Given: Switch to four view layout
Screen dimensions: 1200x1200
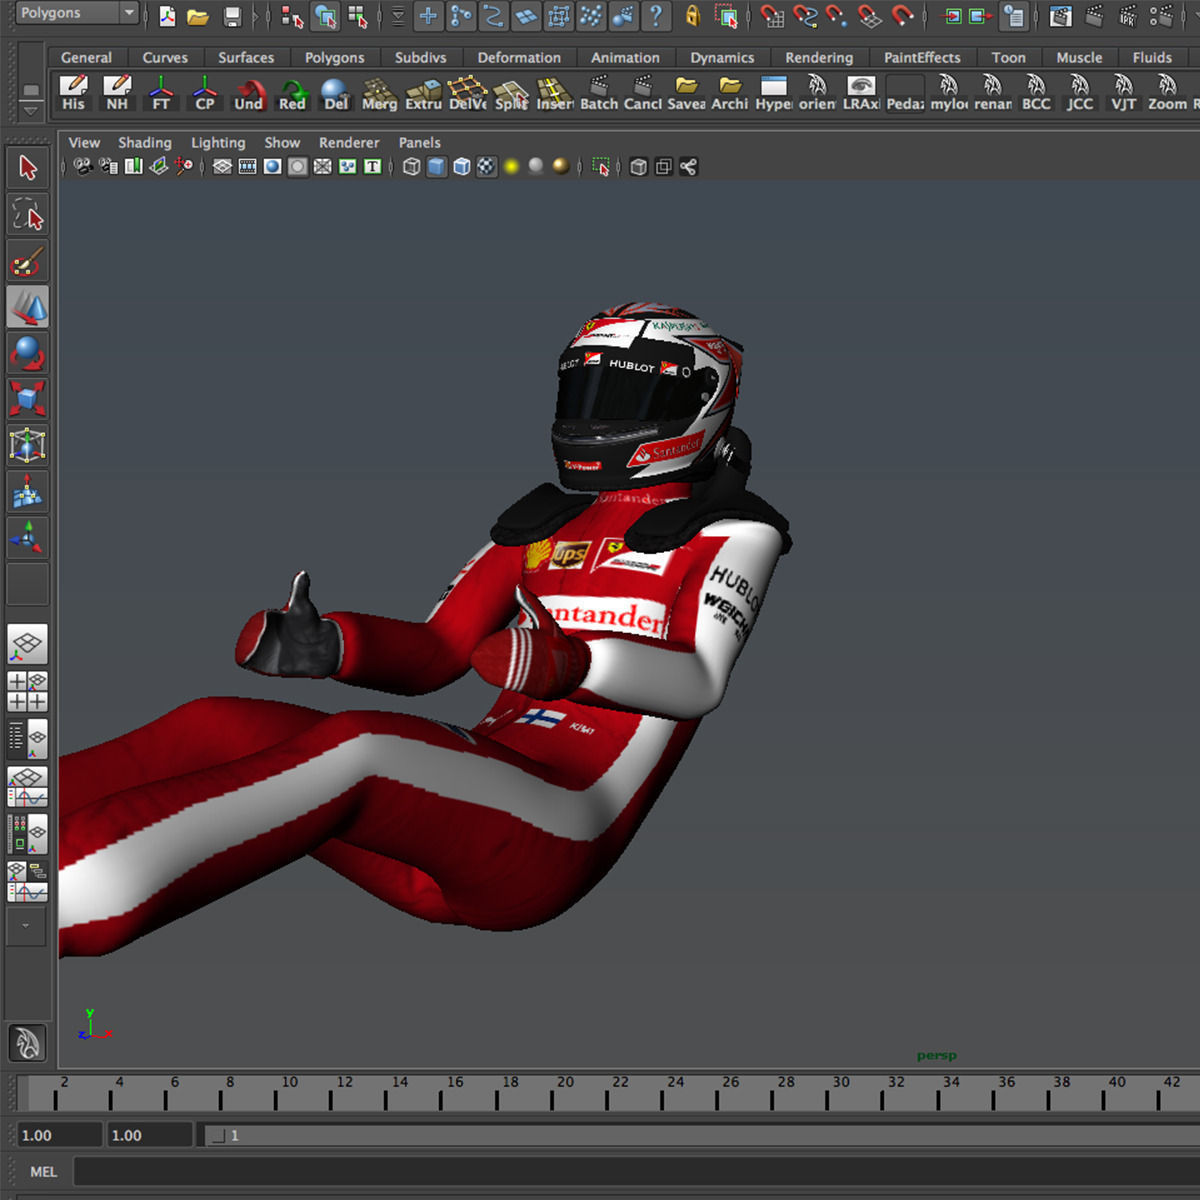Looking at the screenshot, I should click(27, 692).
